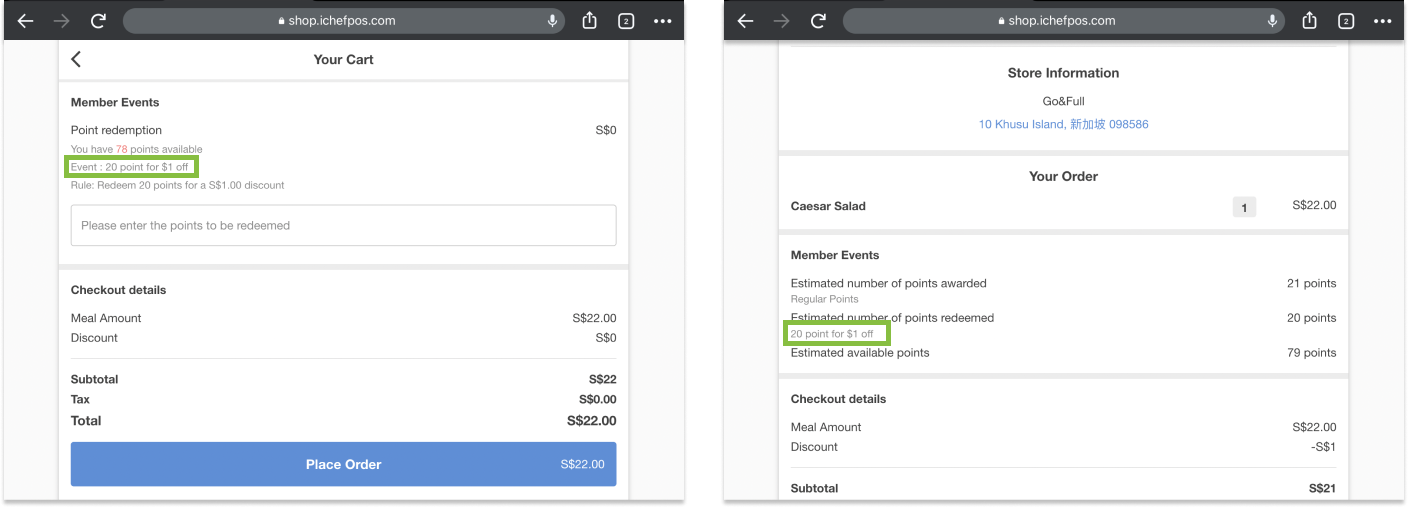Focus the address bar in the Your Cart window
Screen dimensions: 1408x508
point(340,21)
